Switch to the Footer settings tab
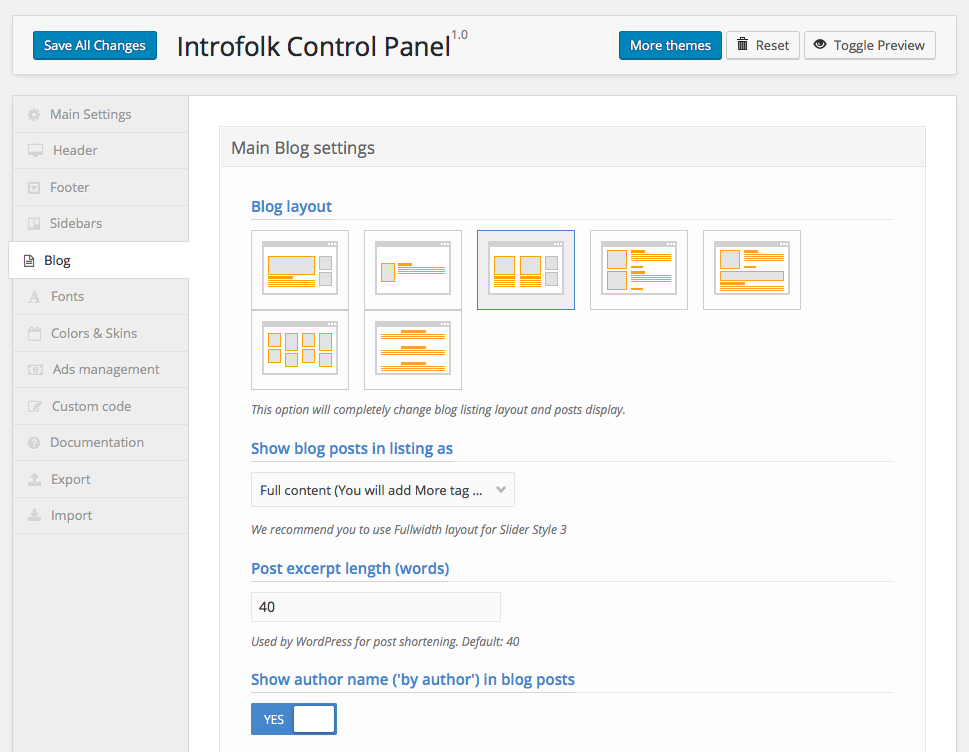The image size is (969, 752). pos(69,187)
